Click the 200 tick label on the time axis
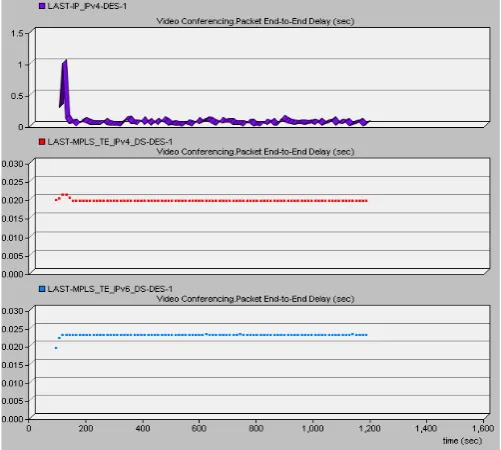 coord(86,428)
